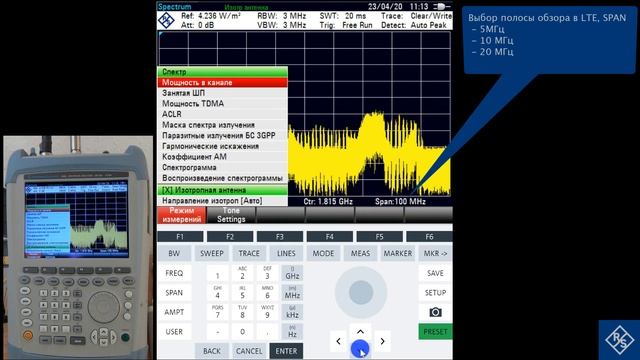Click the MHz unit key
The width and height of the screenshot is (640, 360).
click(292, 293)
